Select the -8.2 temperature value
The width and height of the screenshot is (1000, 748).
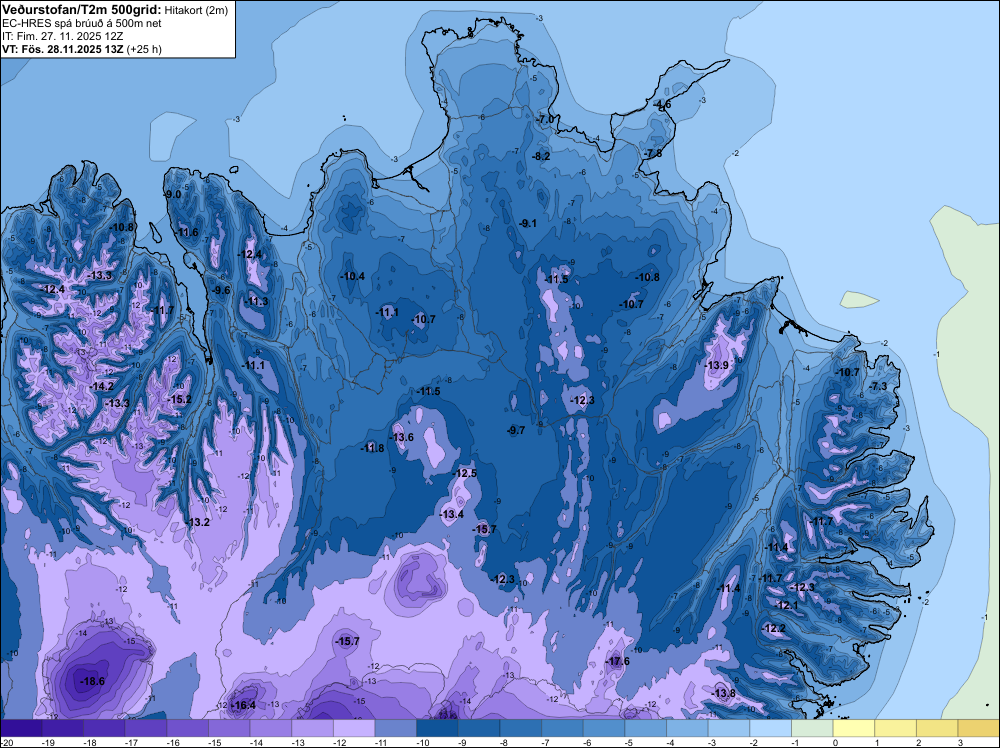pos(541,156)
